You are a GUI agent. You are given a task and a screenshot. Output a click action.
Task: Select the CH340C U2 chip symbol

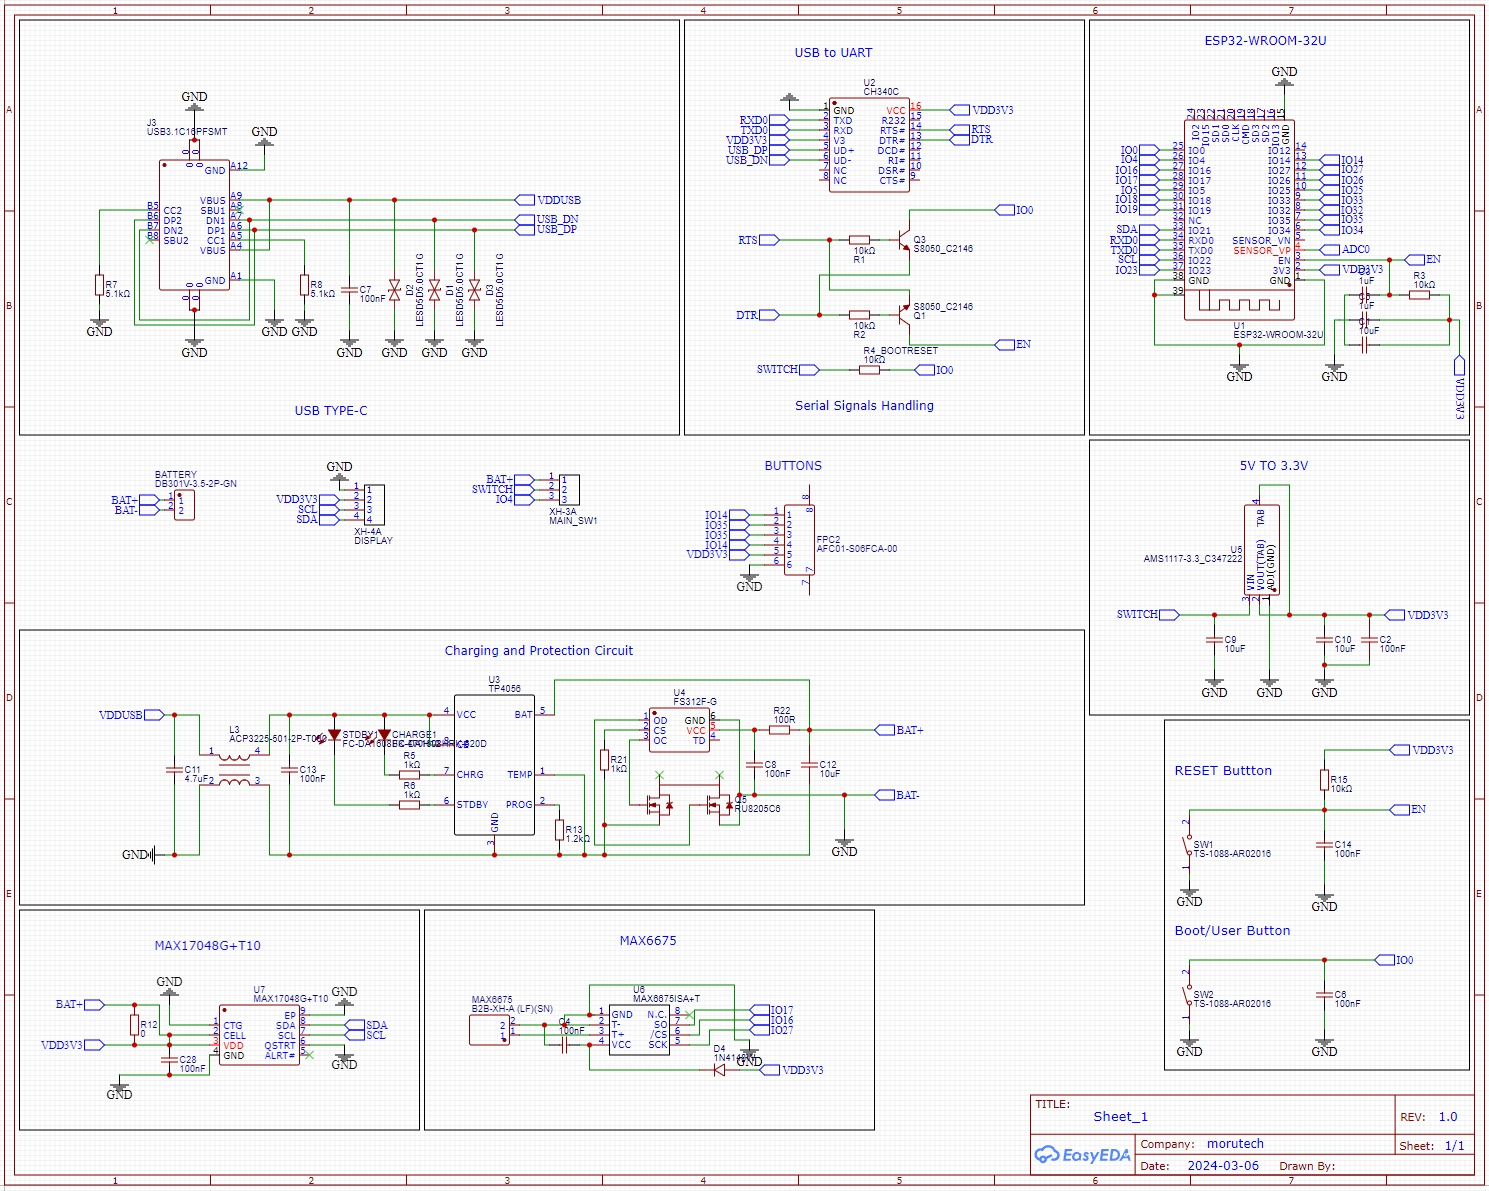(869, 145)
